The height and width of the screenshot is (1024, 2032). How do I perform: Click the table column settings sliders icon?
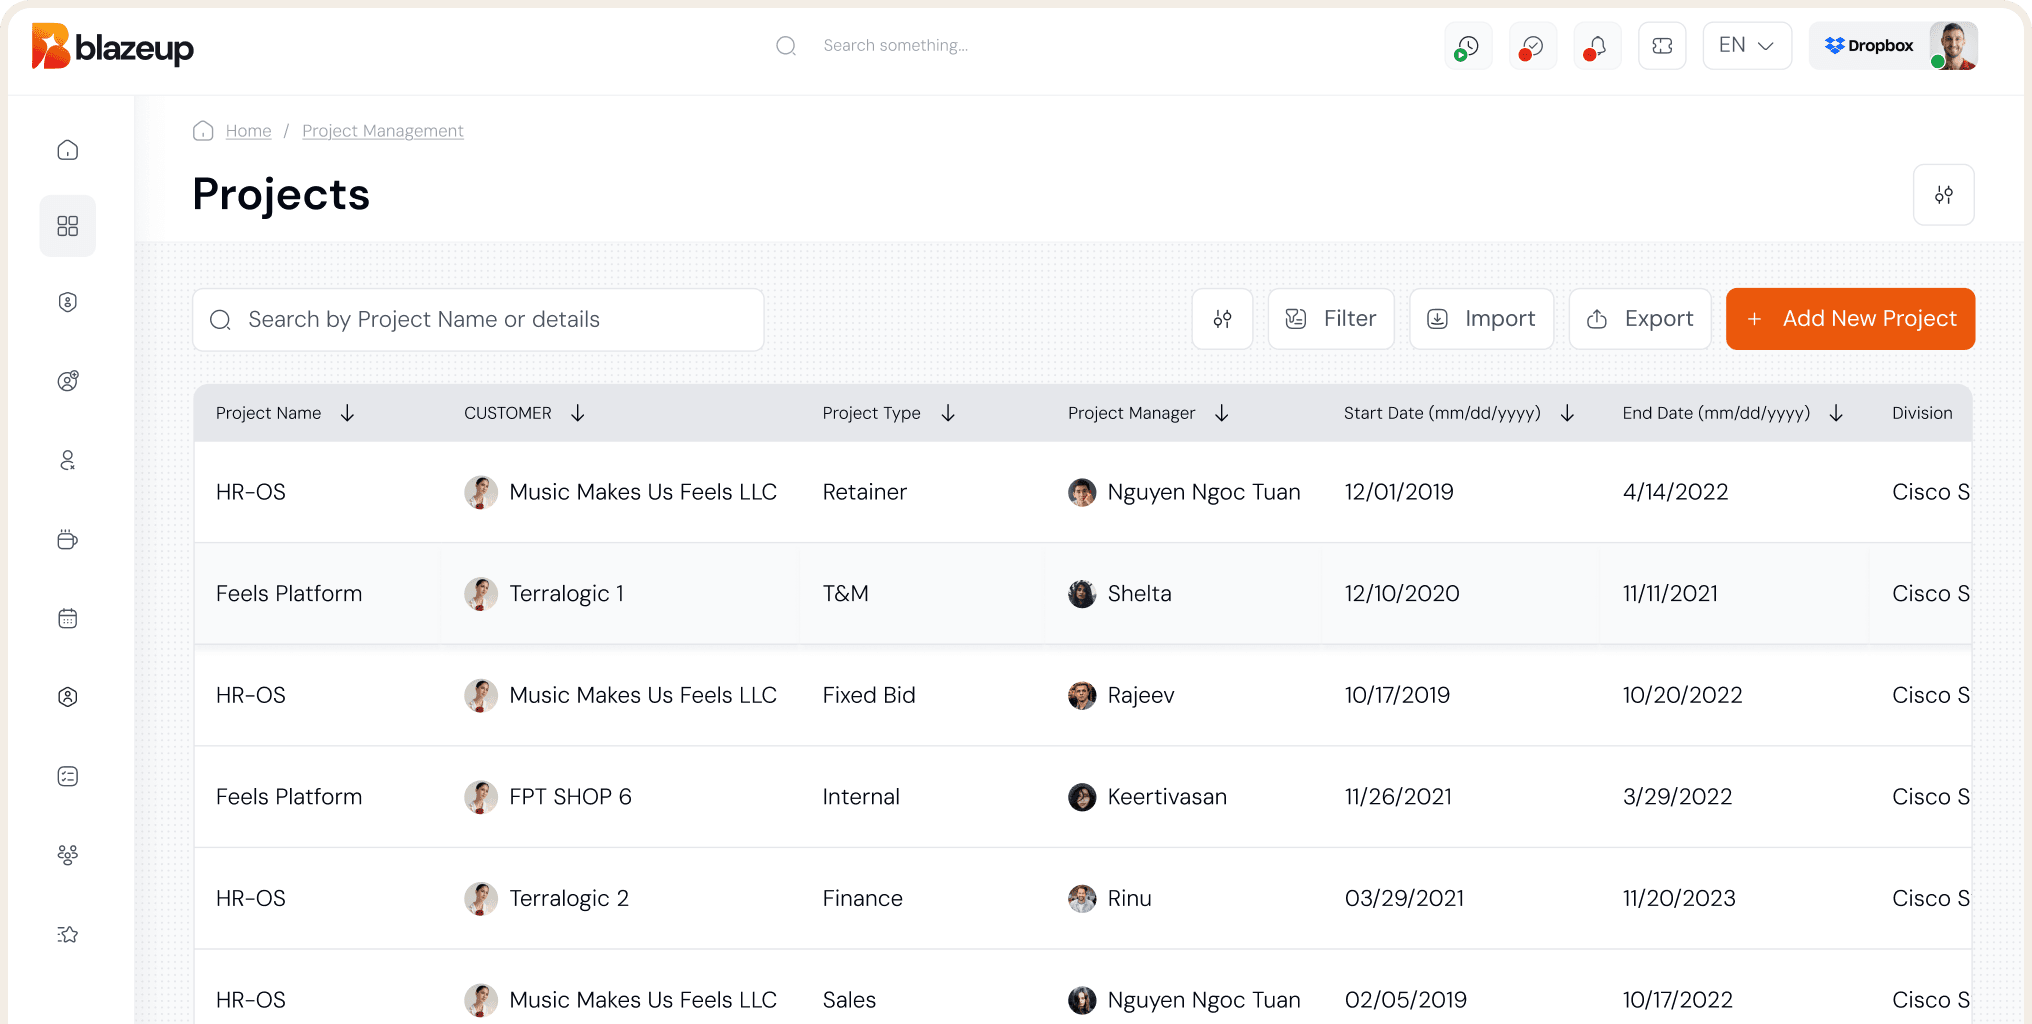pyautogui.click(x=1222, y=319)
